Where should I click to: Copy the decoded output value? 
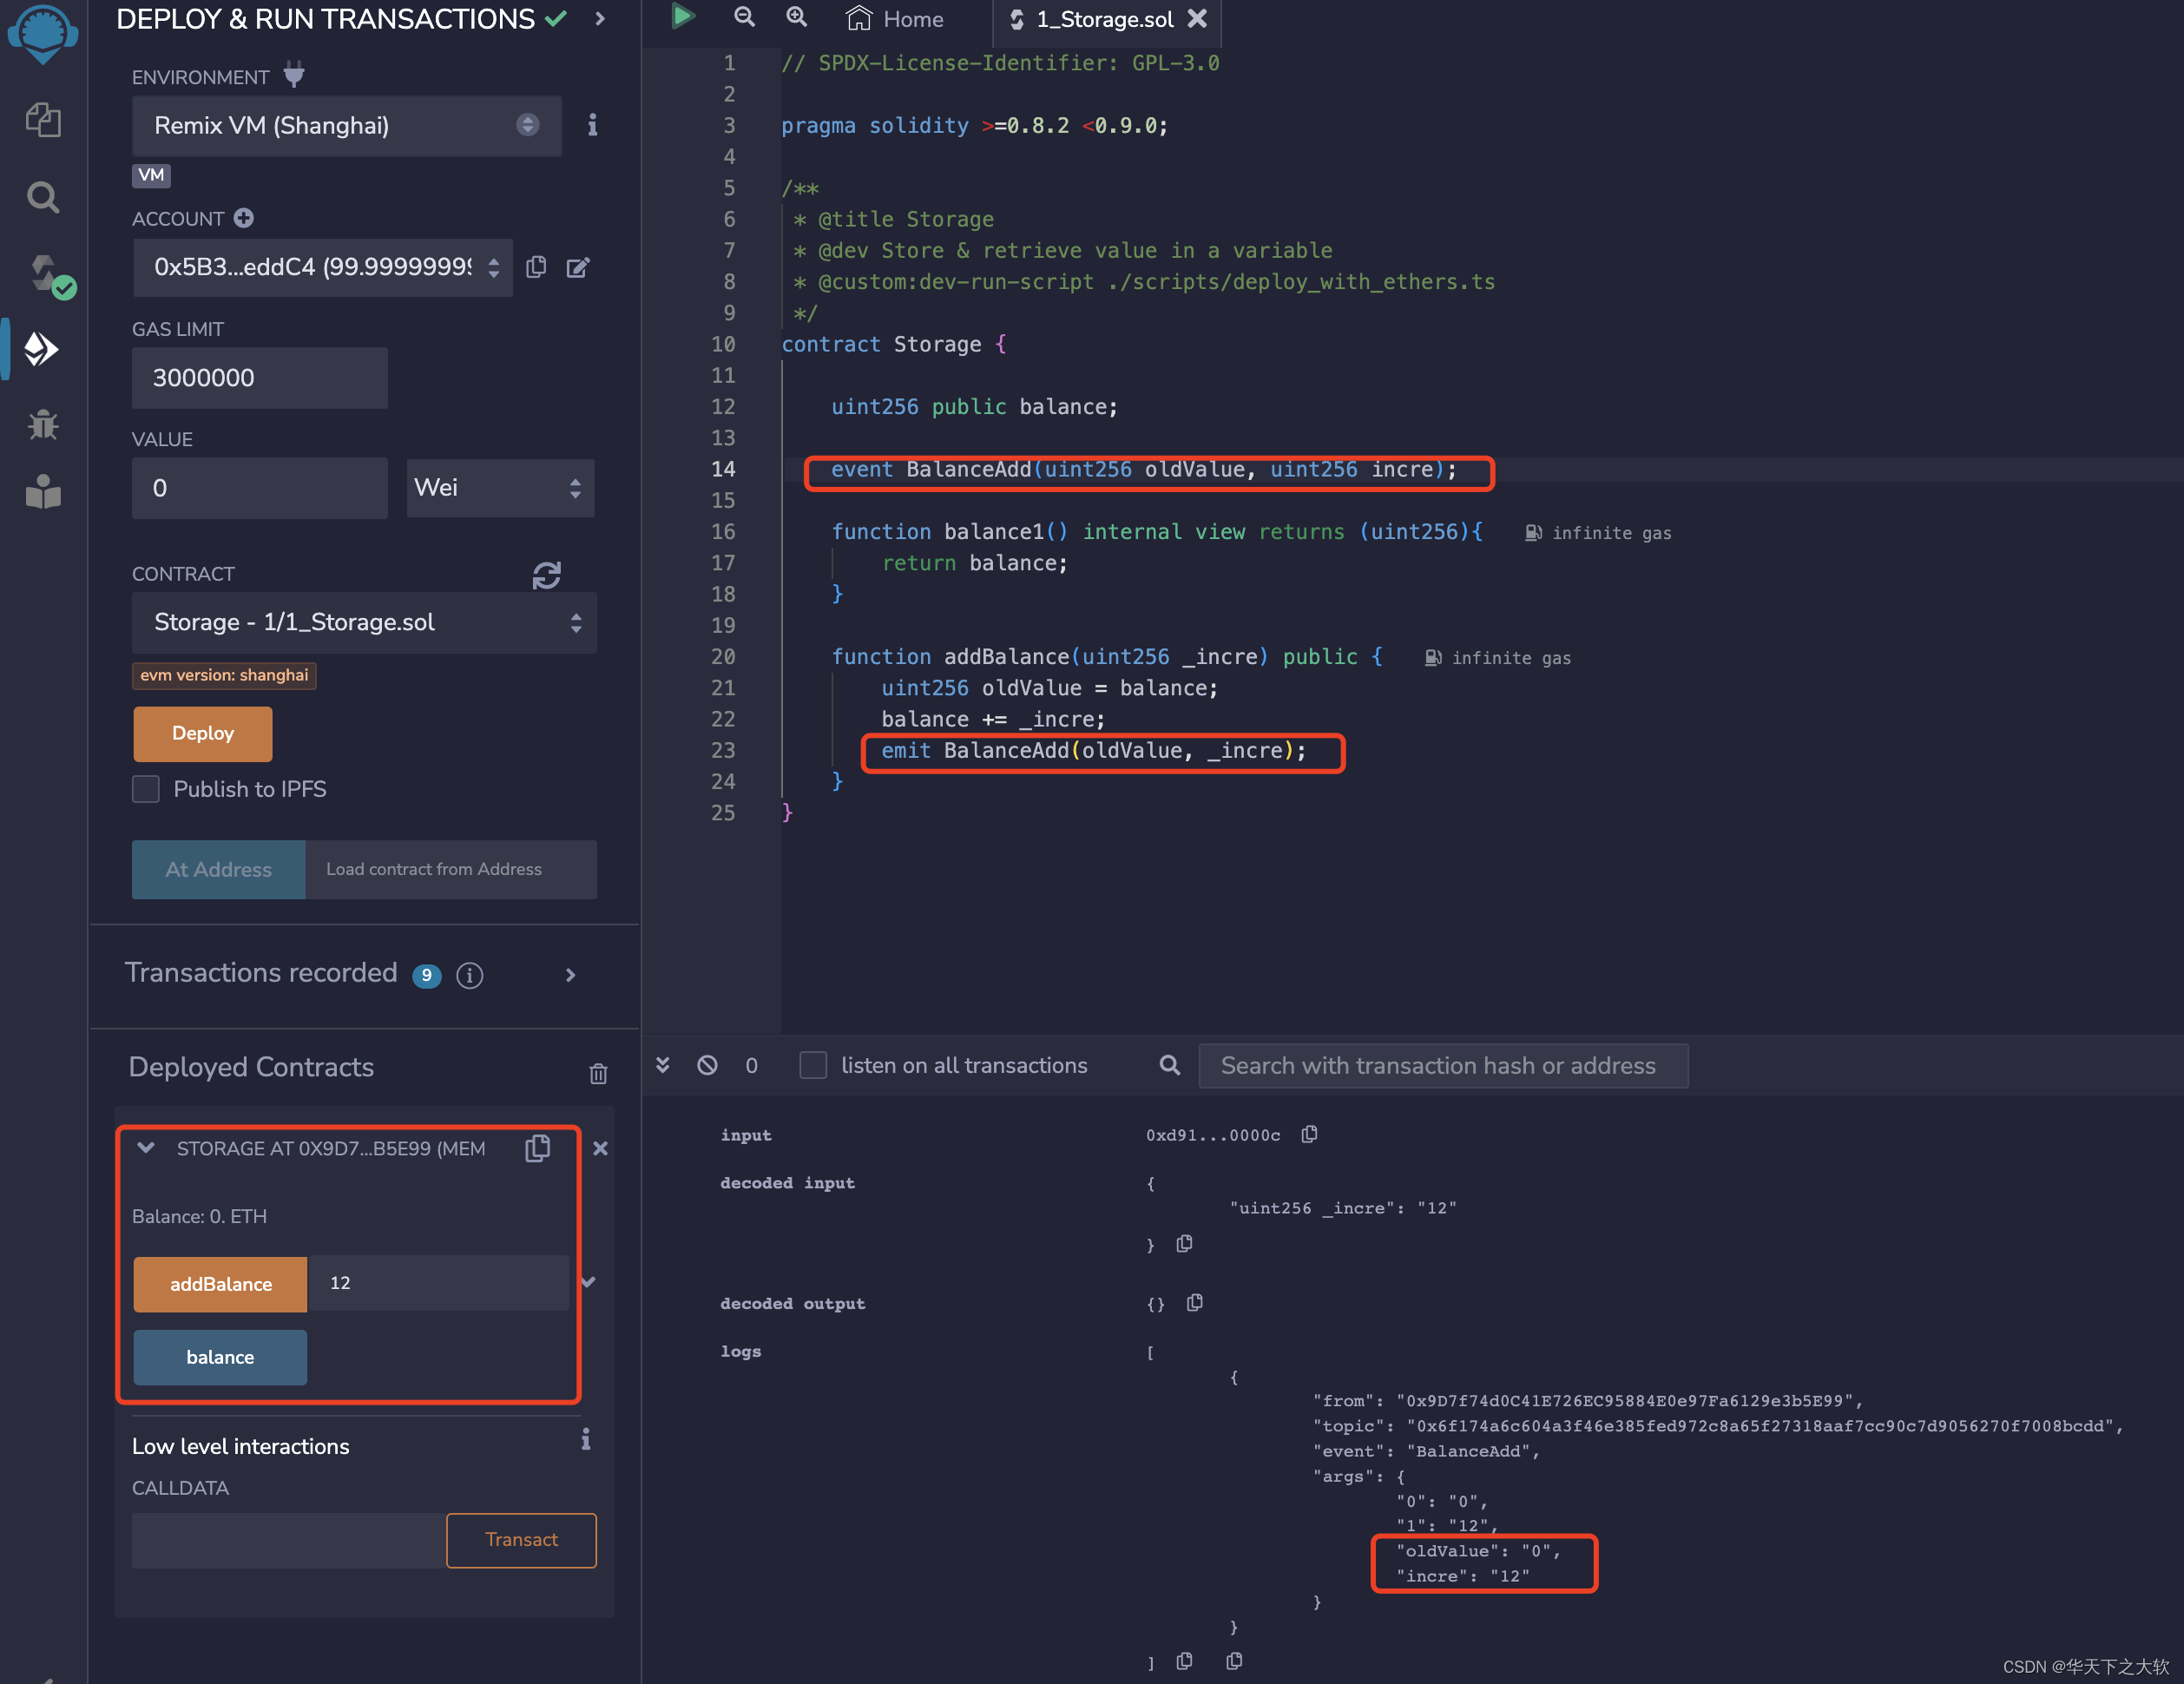[x=1194, y=1303]
